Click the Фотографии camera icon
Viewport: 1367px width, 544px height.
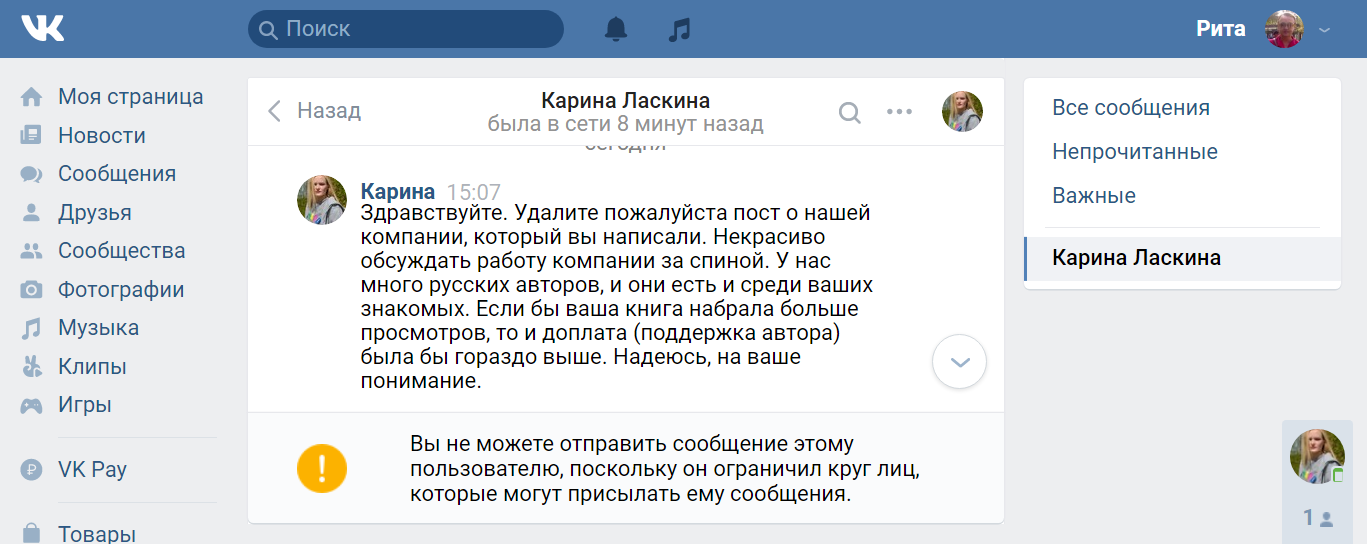pyautogui.click(x=32, y=290)
